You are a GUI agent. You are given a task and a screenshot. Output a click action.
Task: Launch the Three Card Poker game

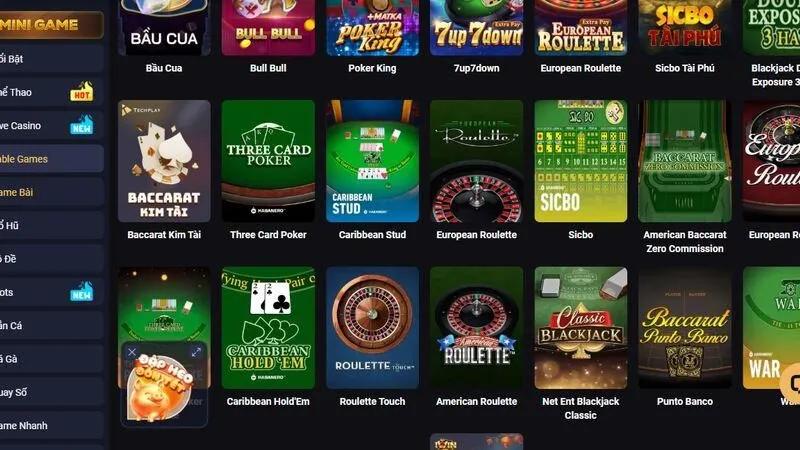click(268, 161)
